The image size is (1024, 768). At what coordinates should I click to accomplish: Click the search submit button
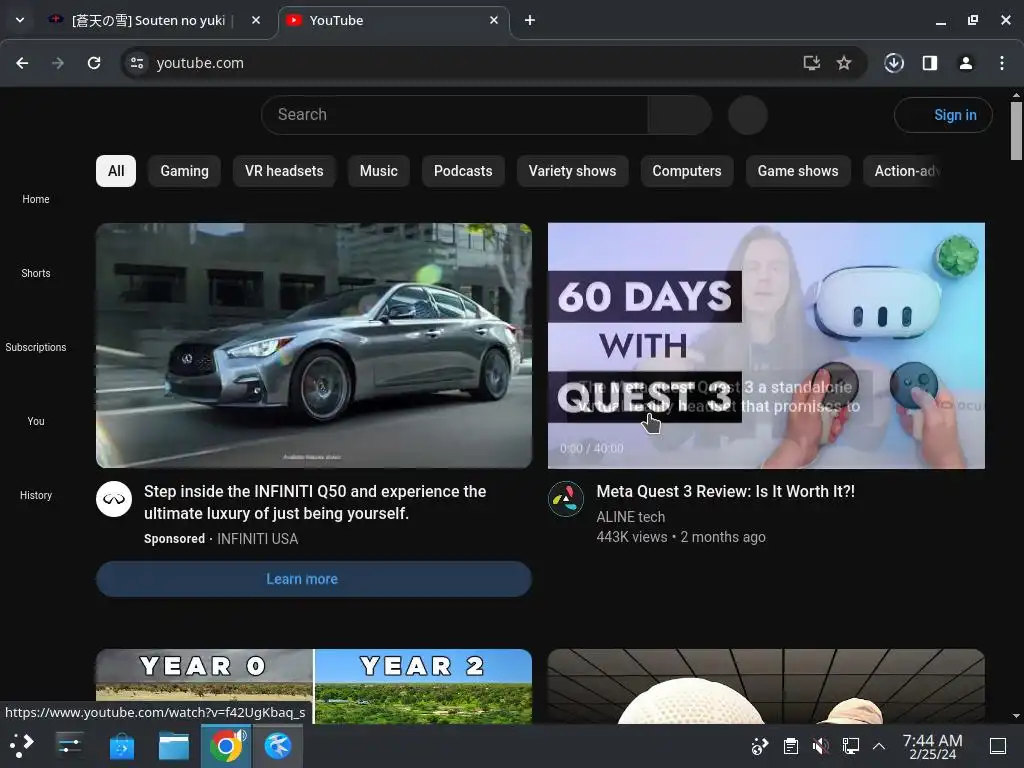(x=679, y=115)
